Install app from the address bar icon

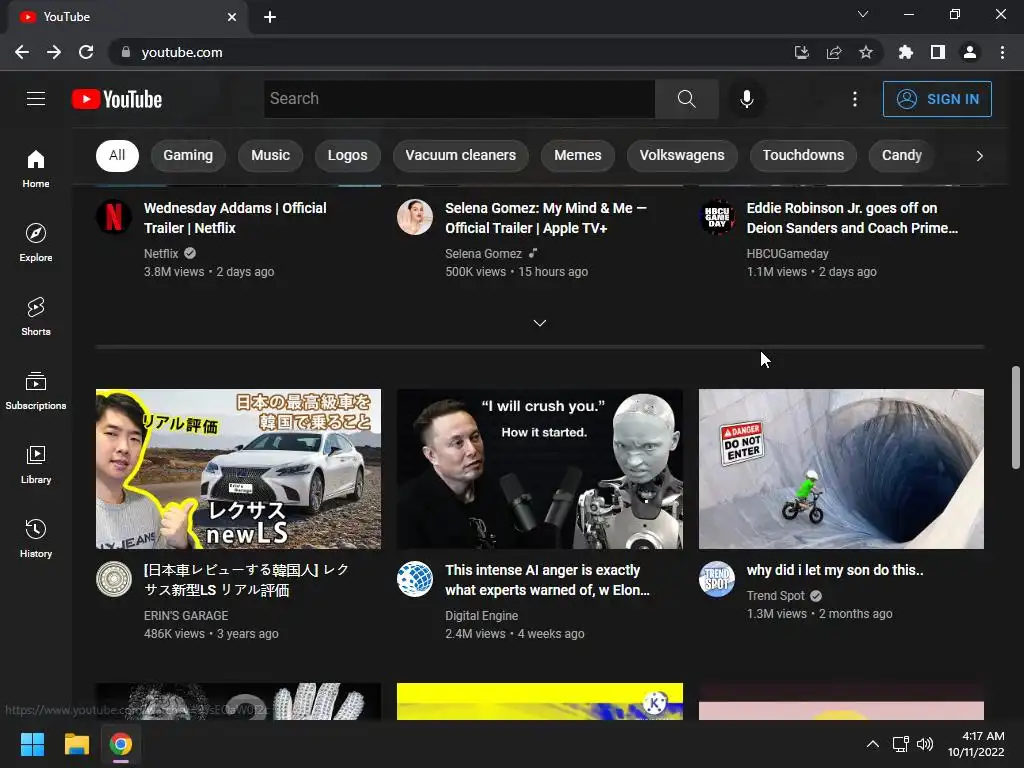point(802,52)
